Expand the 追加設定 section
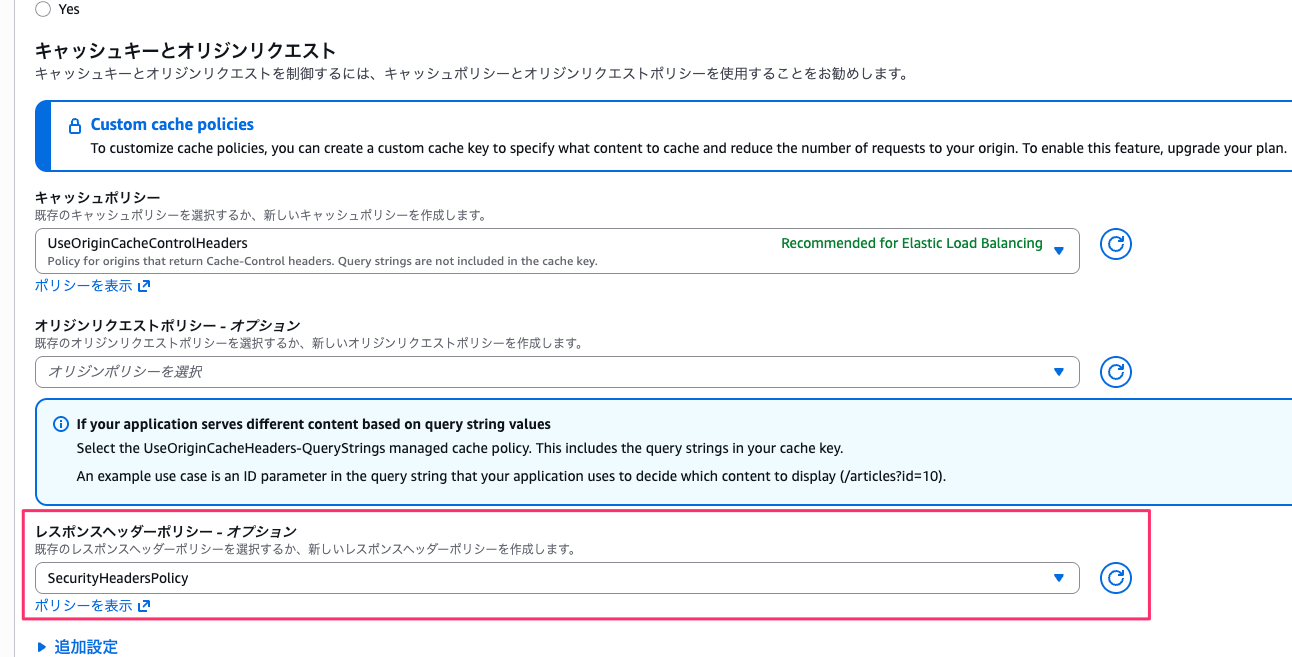The width and height of the screenshot is (1292, 657). [x=86, y=647]
